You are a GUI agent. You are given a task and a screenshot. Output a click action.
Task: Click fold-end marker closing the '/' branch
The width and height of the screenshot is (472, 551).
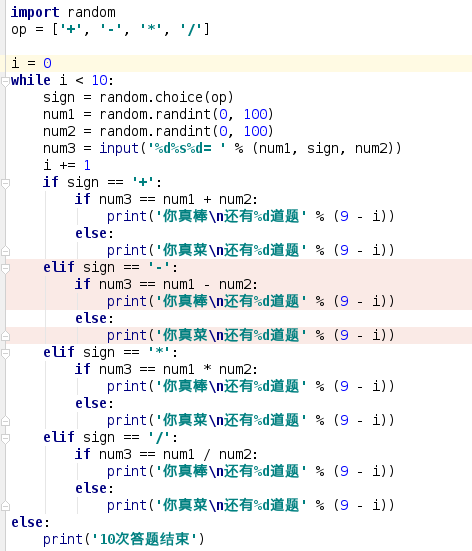[x=5, y=506]
